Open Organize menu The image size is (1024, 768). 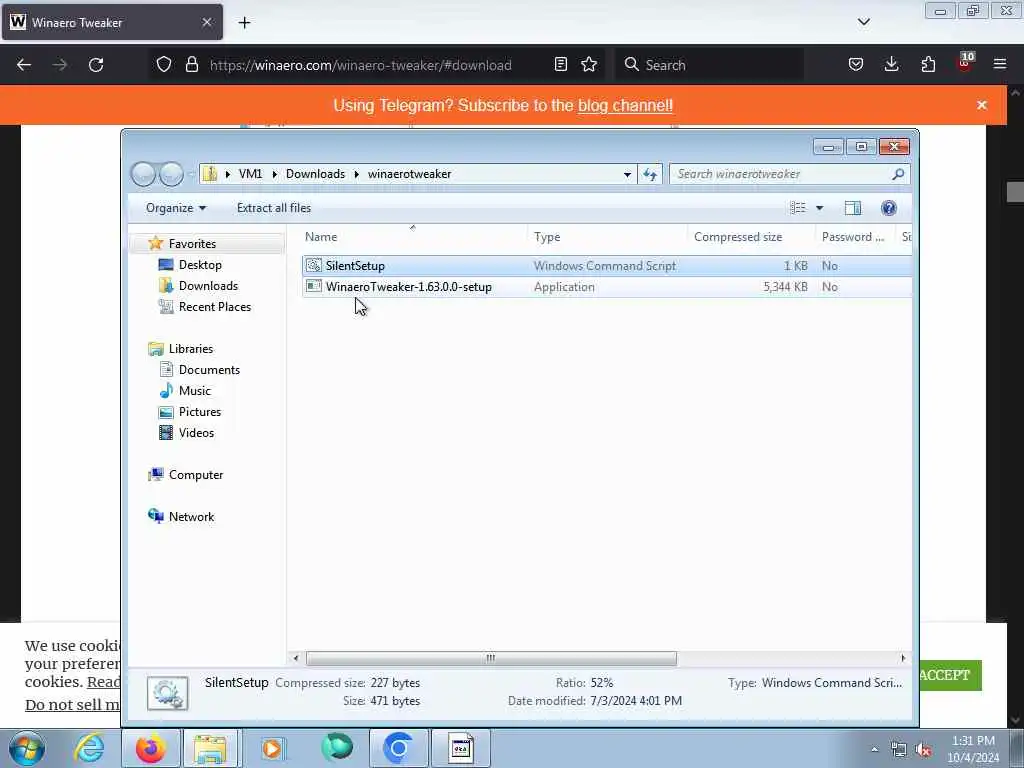176,208
